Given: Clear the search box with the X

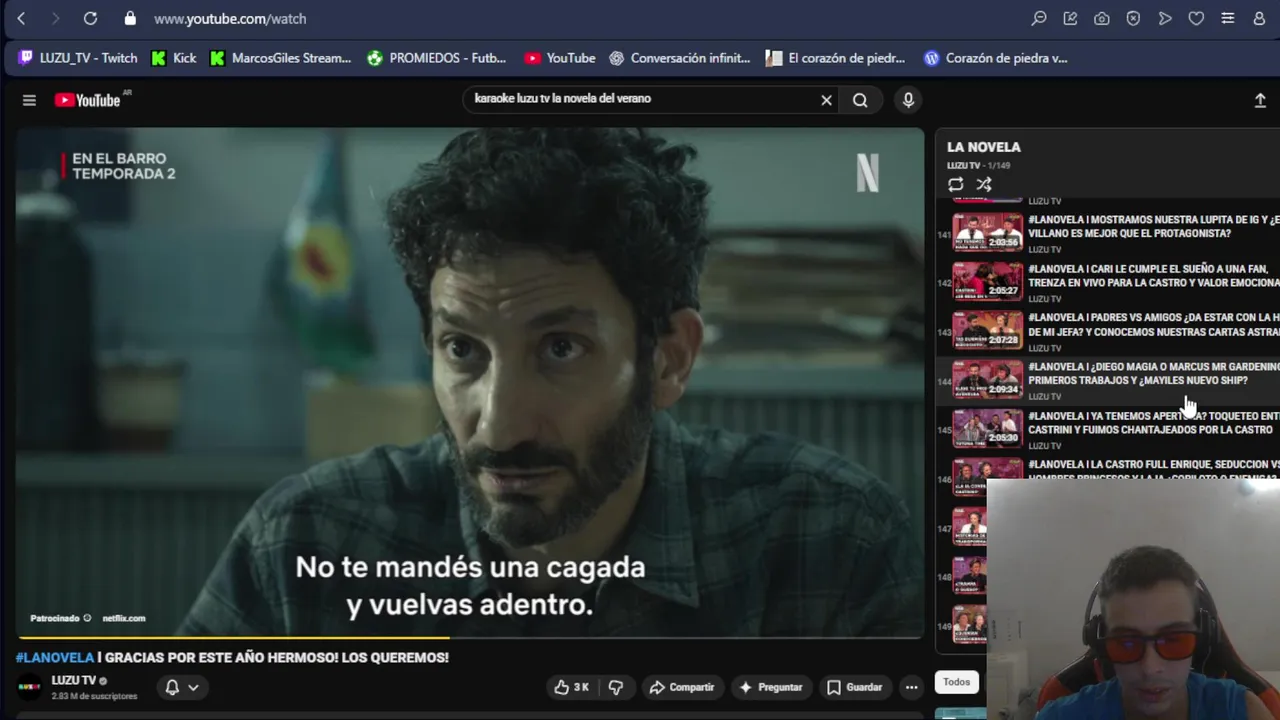Looking at the screenshot, I should pyautogui.click(x=826, y=100).
